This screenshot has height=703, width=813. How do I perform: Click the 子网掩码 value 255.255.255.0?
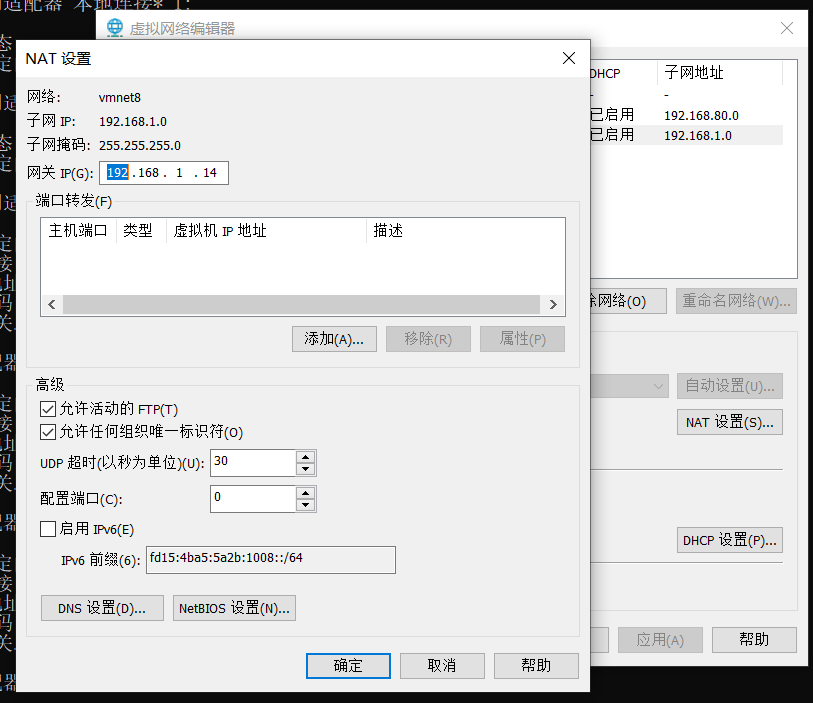tap(140, 146)
